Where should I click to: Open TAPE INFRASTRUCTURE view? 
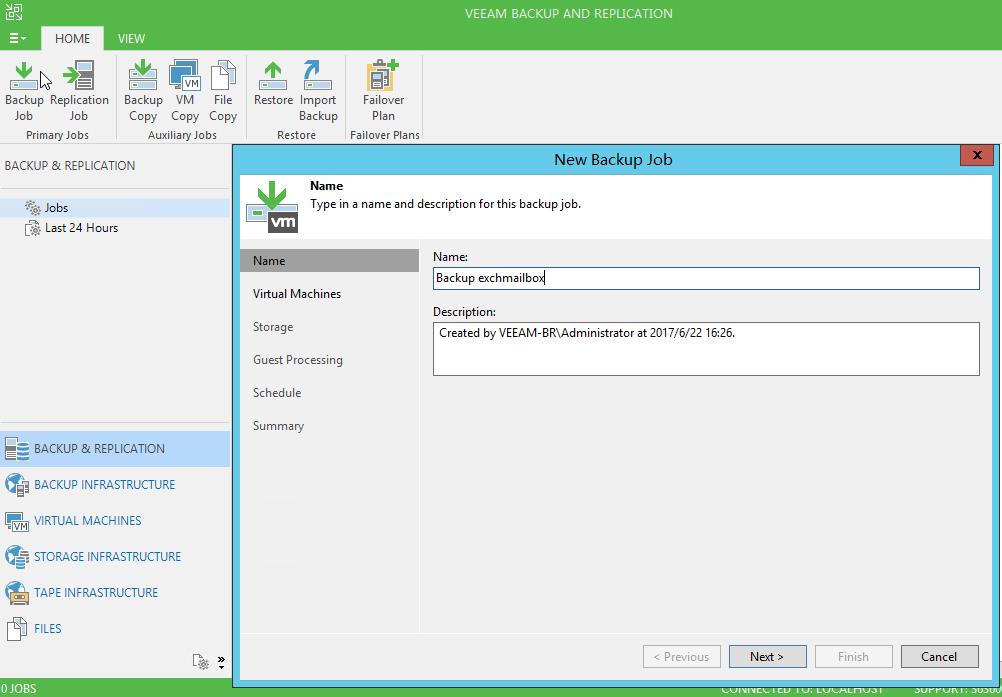(x=81, y=592)
